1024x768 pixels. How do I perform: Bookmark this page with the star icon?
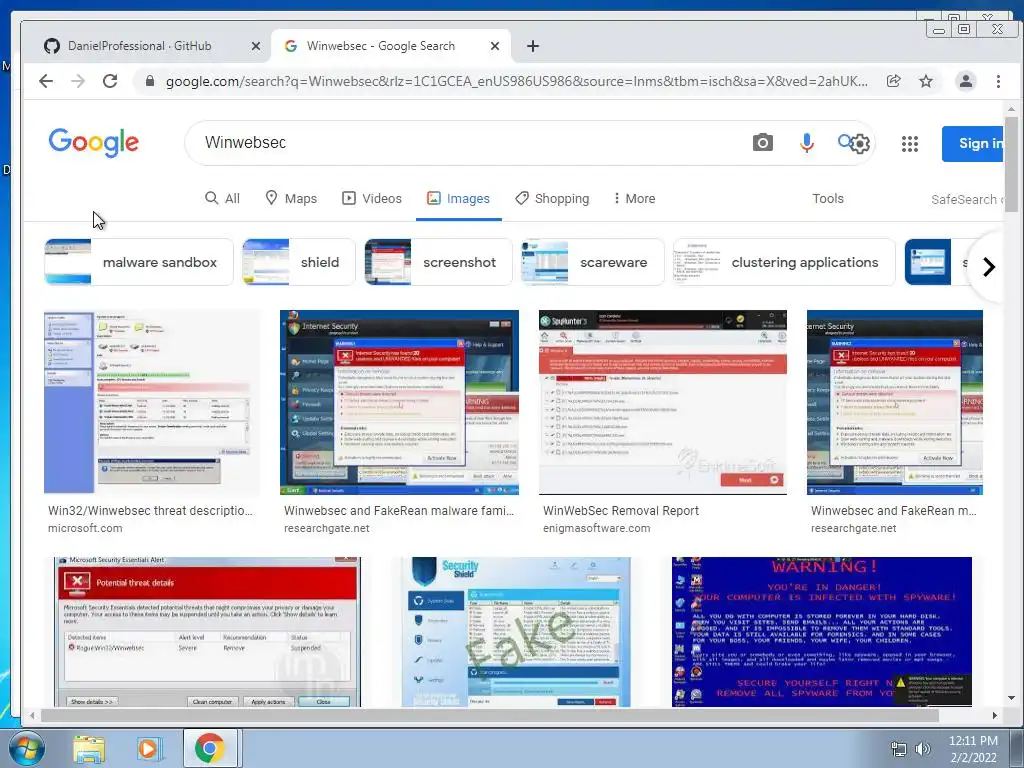click(926, 81)
